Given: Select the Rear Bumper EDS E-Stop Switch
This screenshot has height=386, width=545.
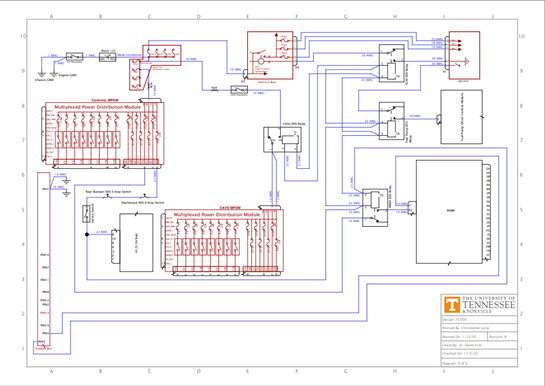Looking at the screenshot, I should pyautogui.click(x=108, y=196).
